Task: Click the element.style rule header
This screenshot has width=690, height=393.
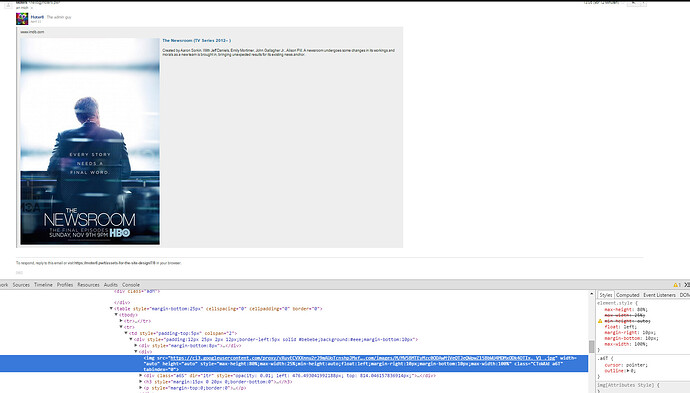Action: click(617, 303)
